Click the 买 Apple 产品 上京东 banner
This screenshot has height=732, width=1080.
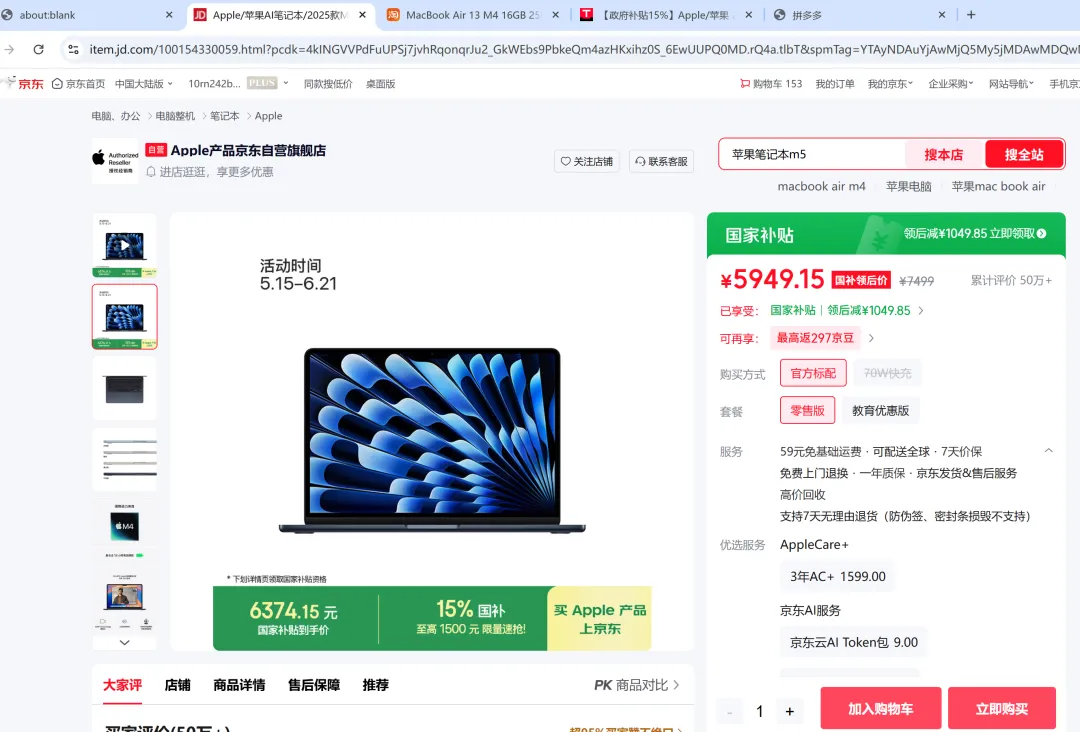tap(600, 618)
